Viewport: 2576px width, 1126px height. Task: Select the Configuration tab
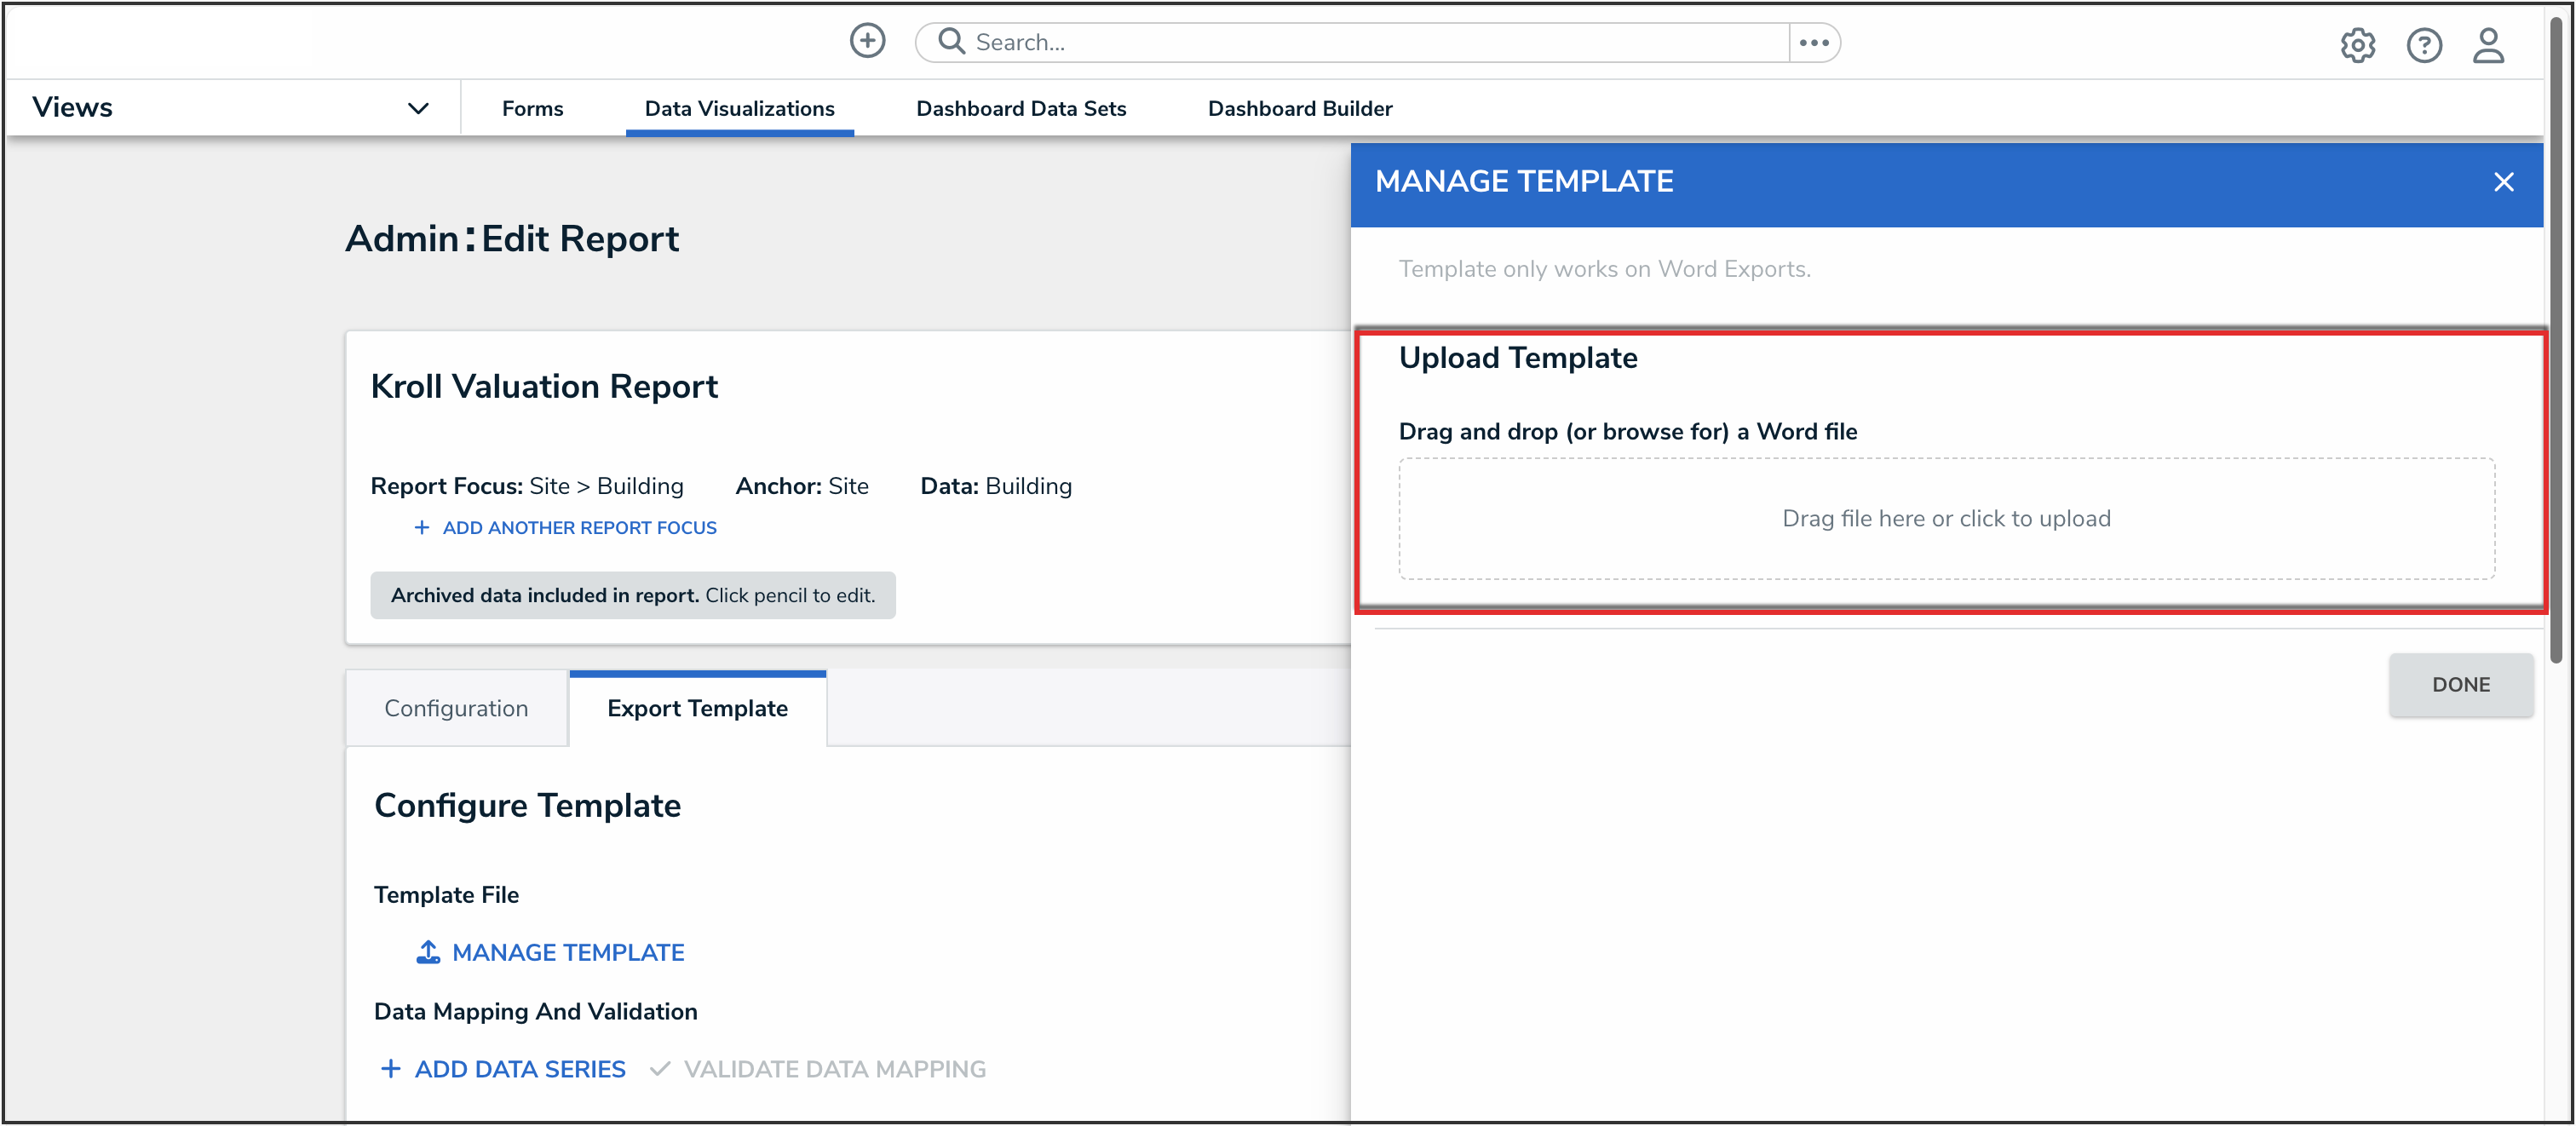pos(456,707)
